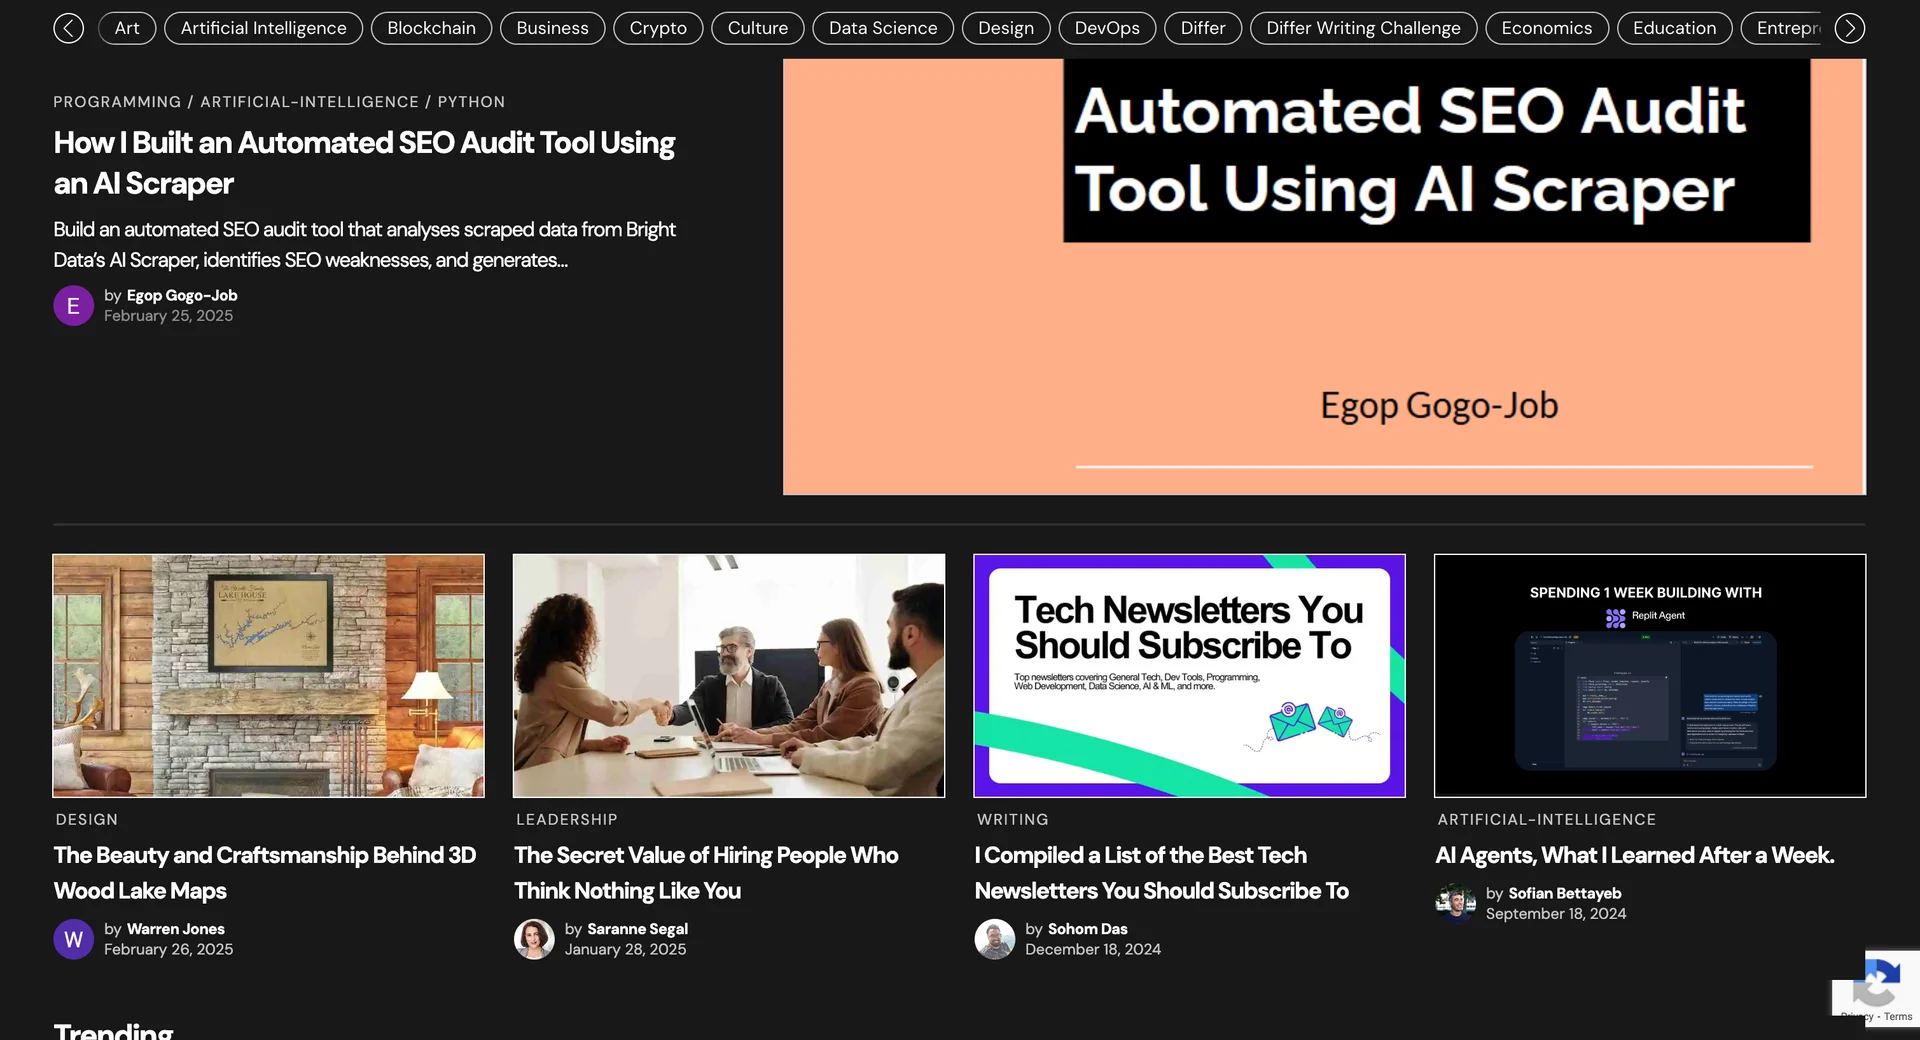The image size is (1920, 1040).
Task: Click the PROGRAMMING category label
Action: (x=116, y=101)
